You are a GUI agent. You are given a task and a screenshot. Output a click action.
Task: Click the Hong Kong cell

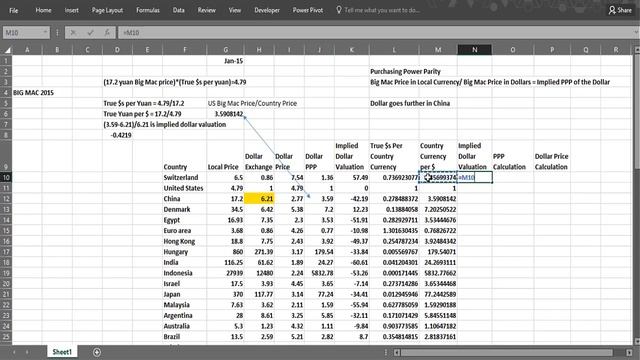click(184, 241)
